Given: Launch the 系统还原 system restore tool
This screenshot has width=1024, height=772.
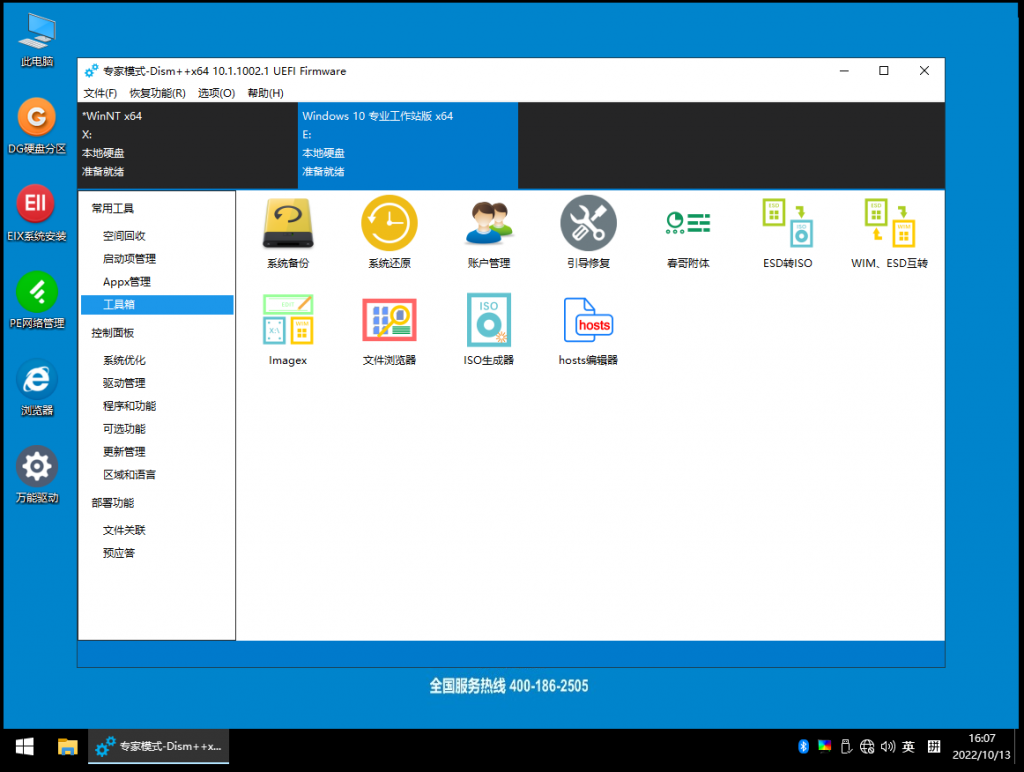Looking at the screenshot, I should 389,233.
